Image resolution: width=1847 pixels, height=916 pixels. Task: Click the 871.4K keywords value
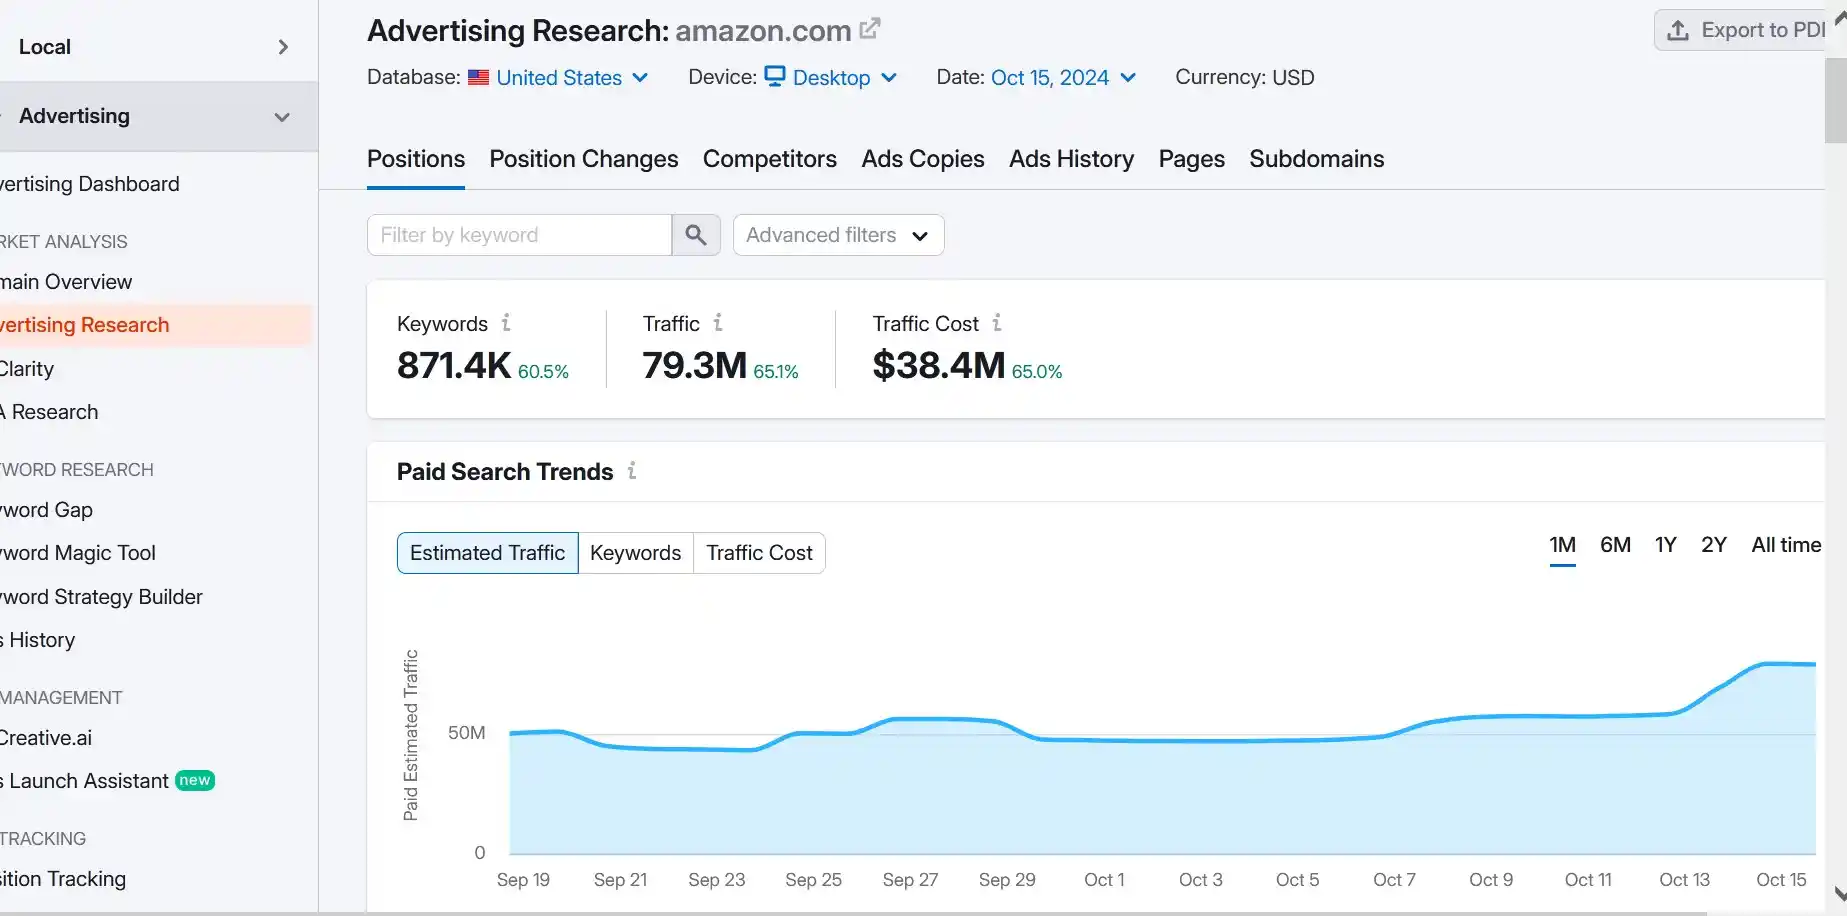pyautogui.click(x=454, y=366)
